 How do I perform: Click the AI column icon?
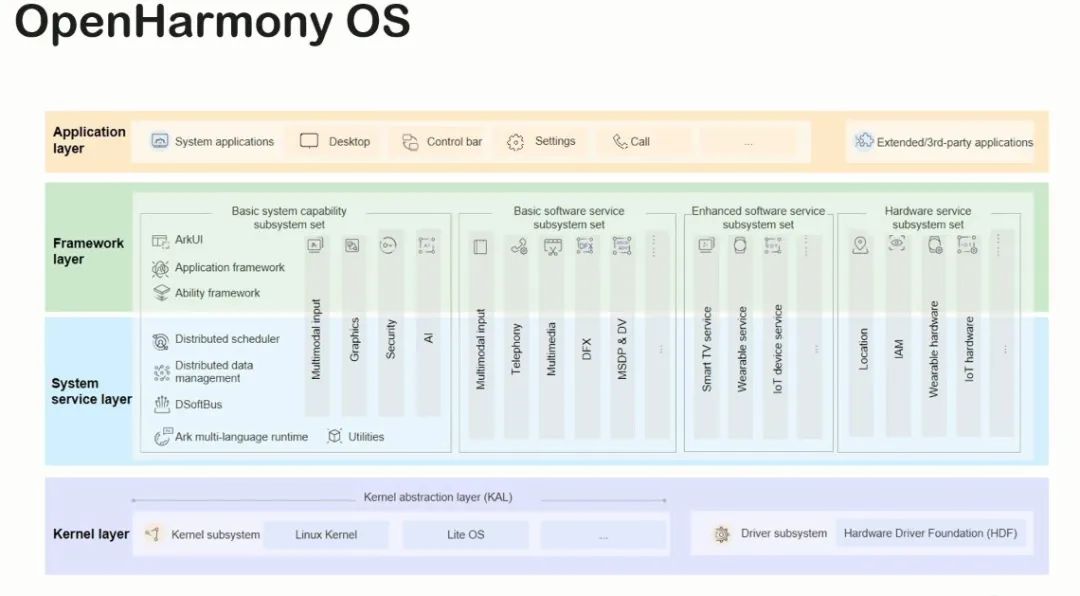coord(427,245)
